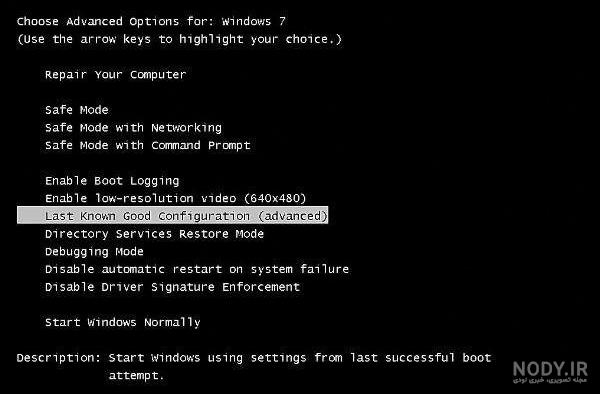The width and height of the screenshot is (600, 394).
Task: Select the Repair Your Computer option
Action: 116,74
